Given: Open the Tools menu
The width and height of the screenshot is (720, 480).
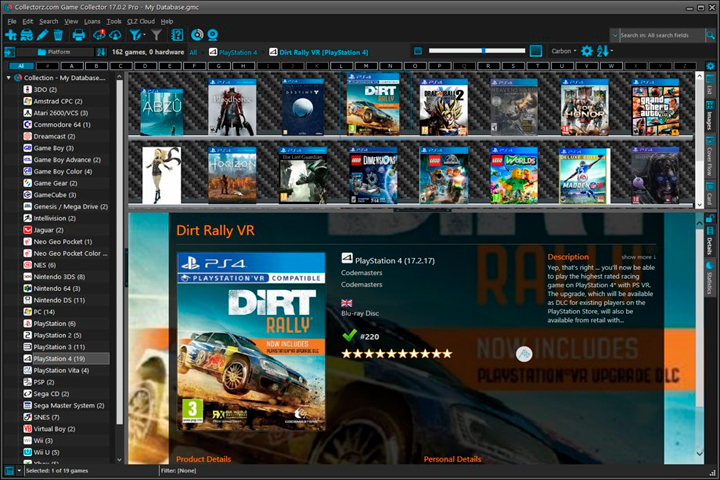Looking at the screenshot, I should tap(114, 21).
